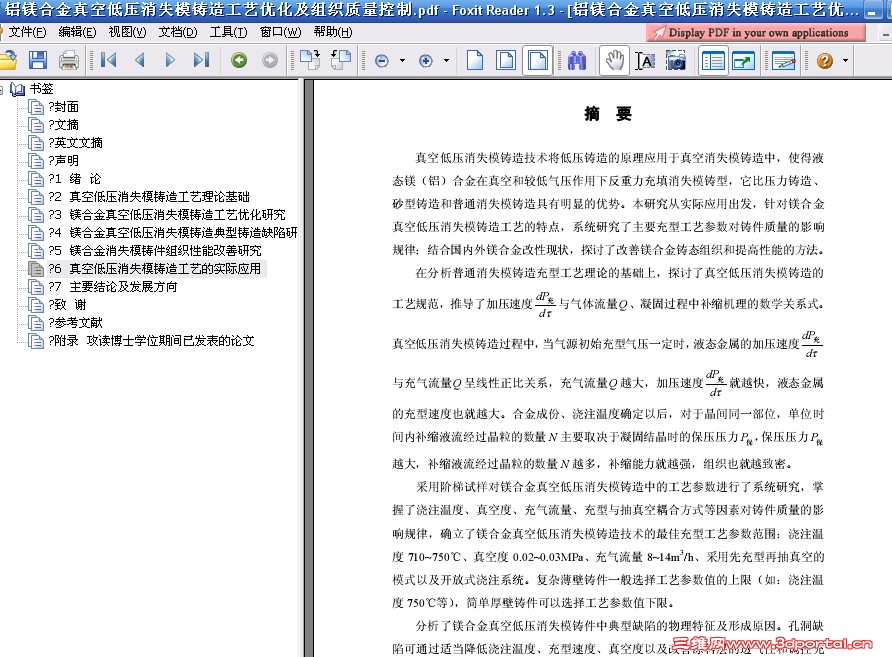Open the ?英文文摘 bookmark
The width and height of the screenshot is (892, 657).
pos(75,143)
